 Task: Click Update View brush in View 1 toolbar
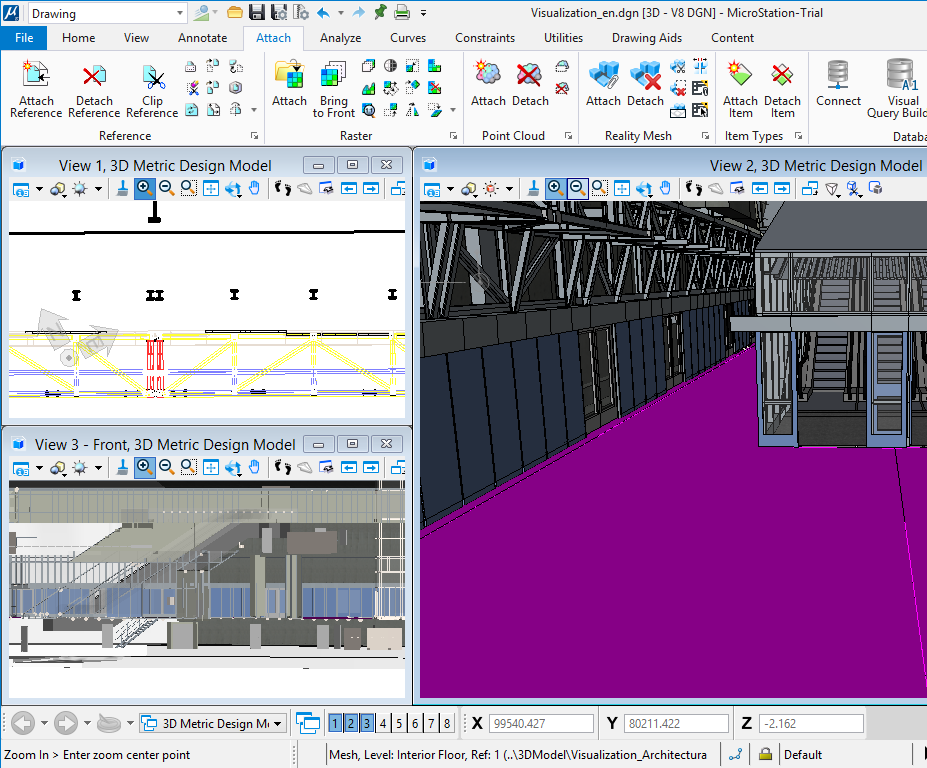click(122, 189)
